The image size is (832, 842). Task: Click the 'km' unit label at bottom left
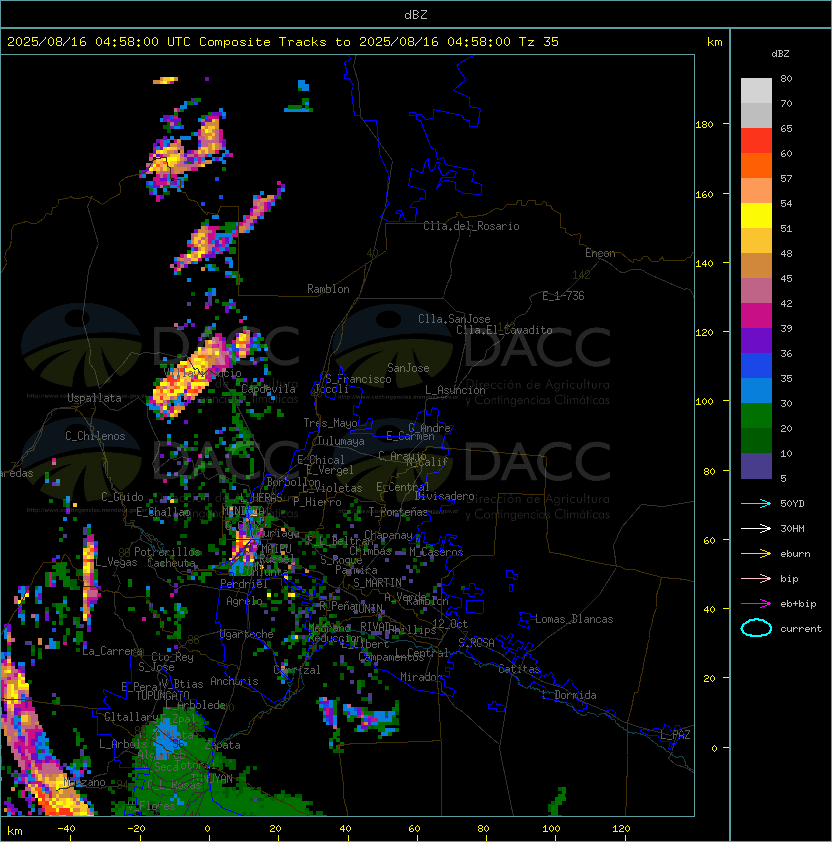(15, 831)
